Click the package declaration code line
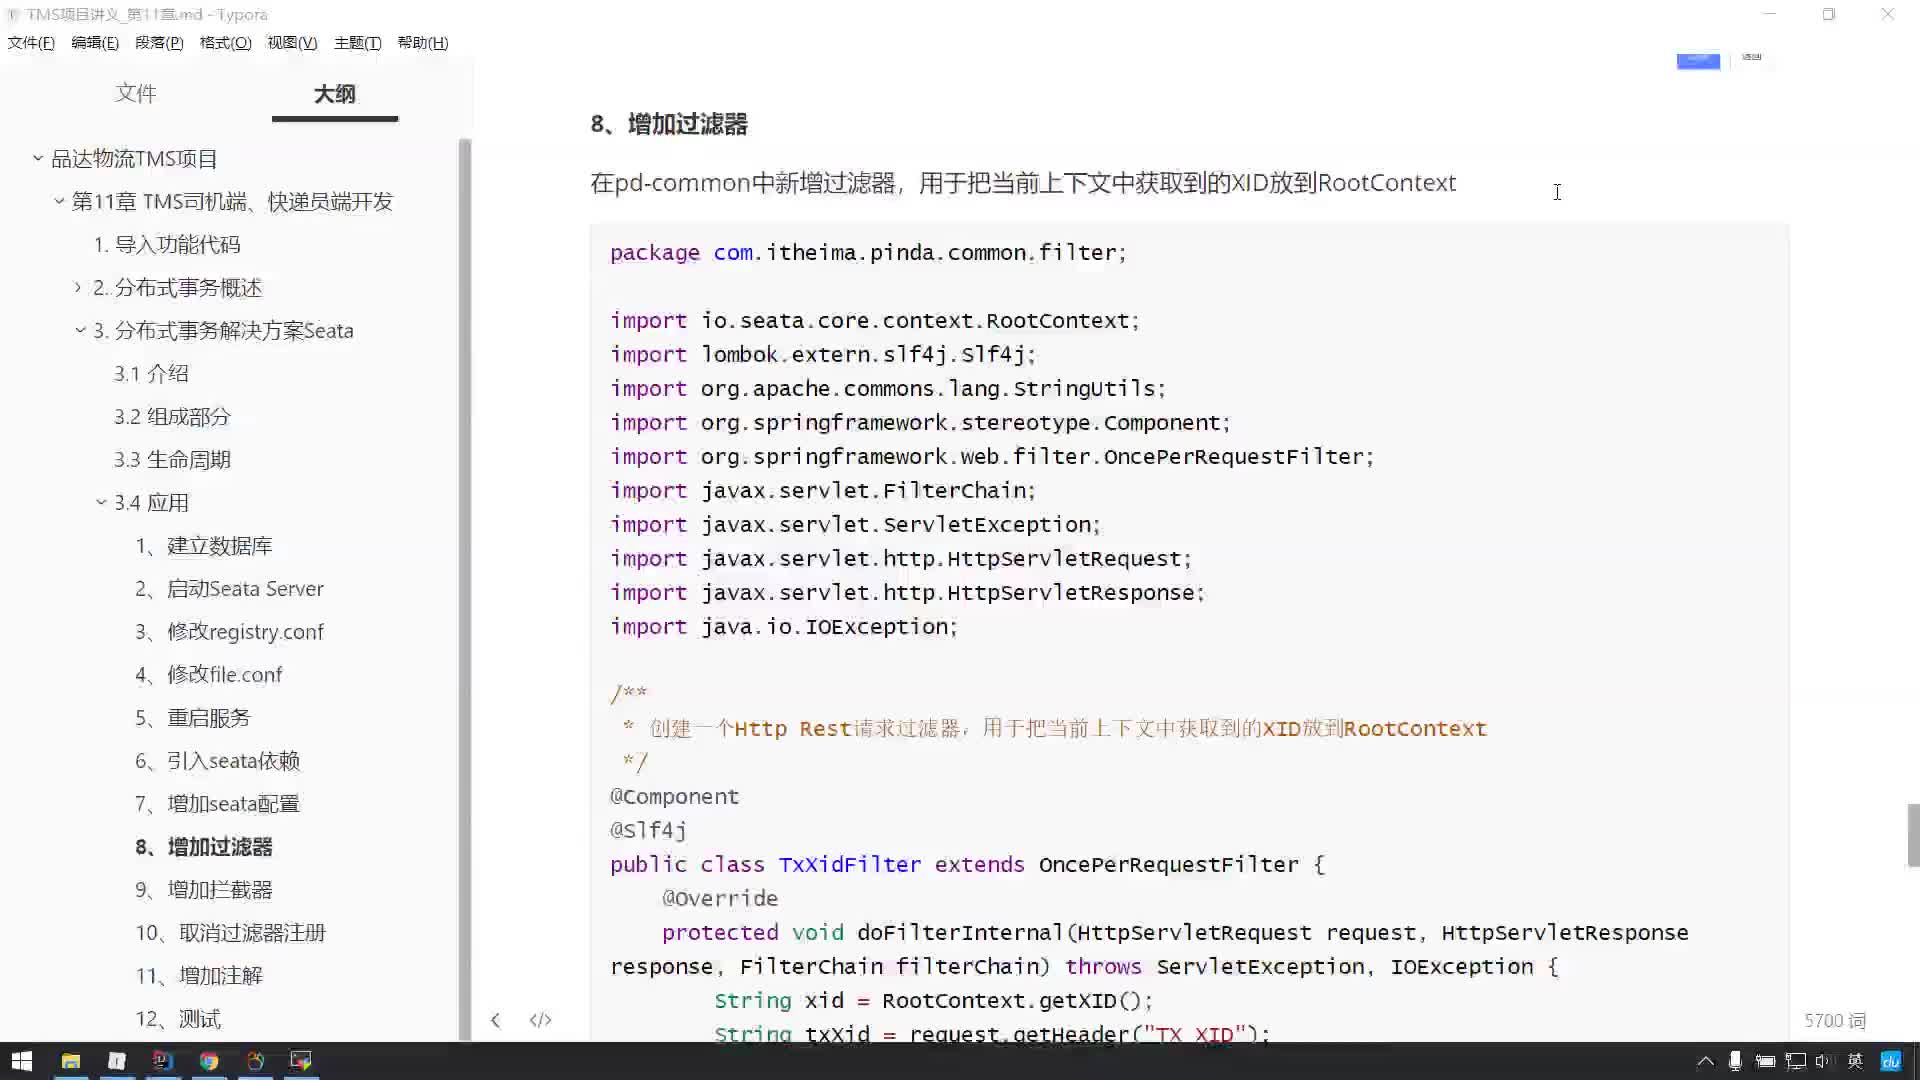The image size is (1920, 1080). (868, 252)
